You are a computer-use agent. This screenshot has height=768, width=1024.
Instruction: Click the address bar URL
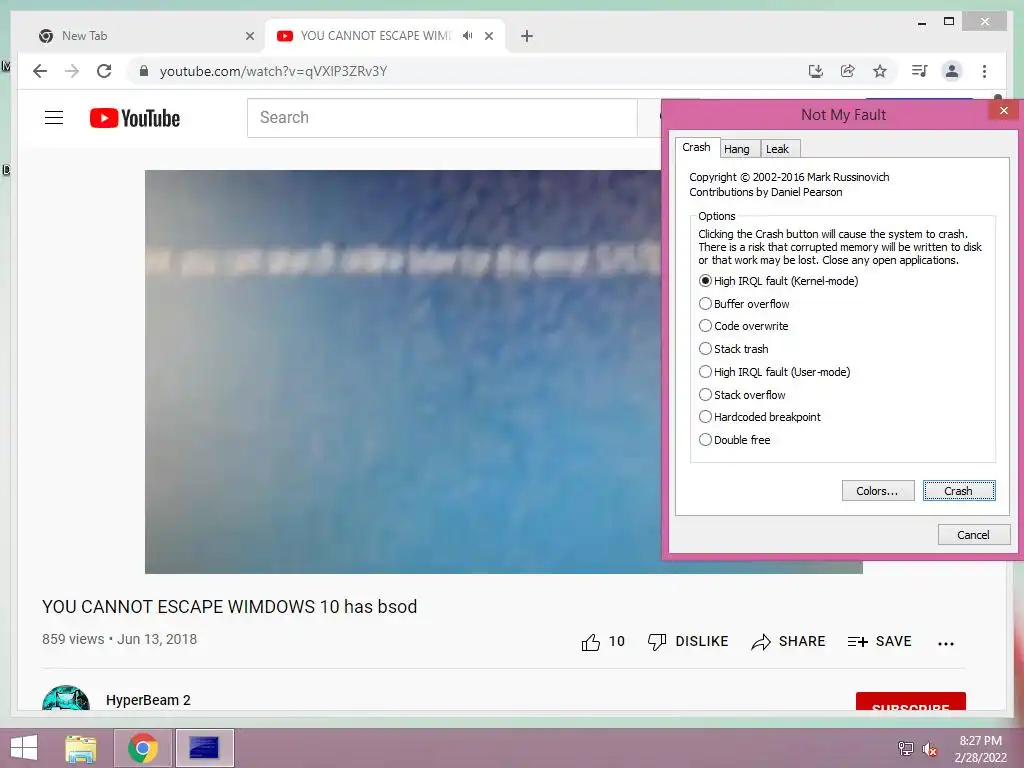274,71
